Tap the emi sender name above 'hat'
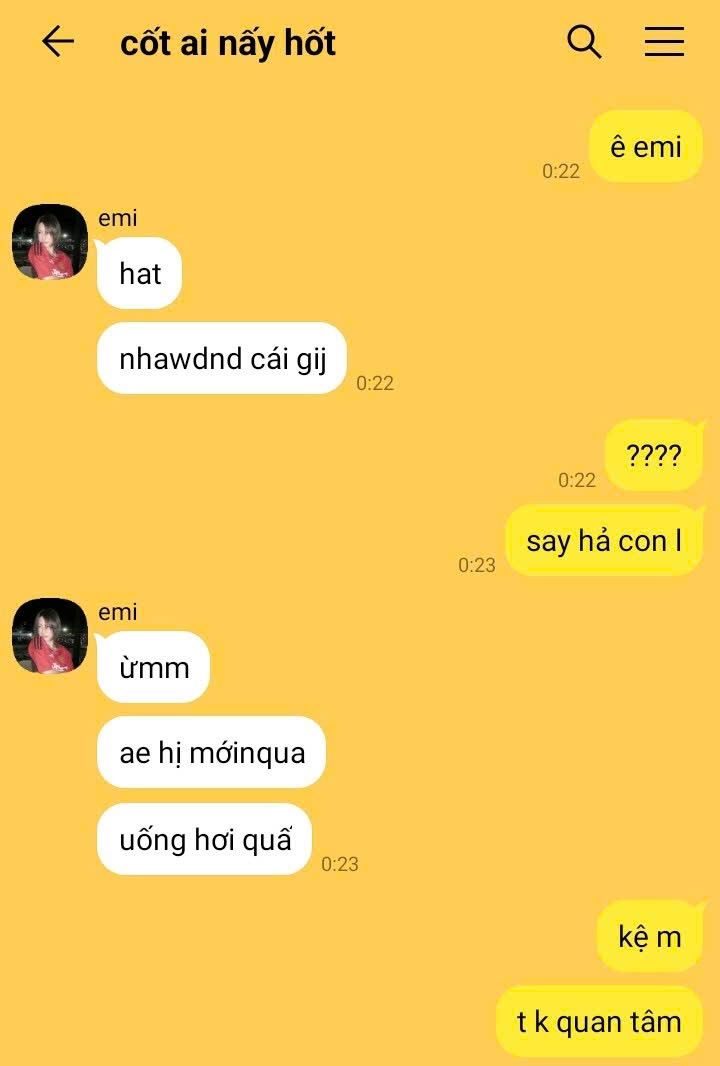Viewport: 720px width, 1066px height. coord(118,218)
